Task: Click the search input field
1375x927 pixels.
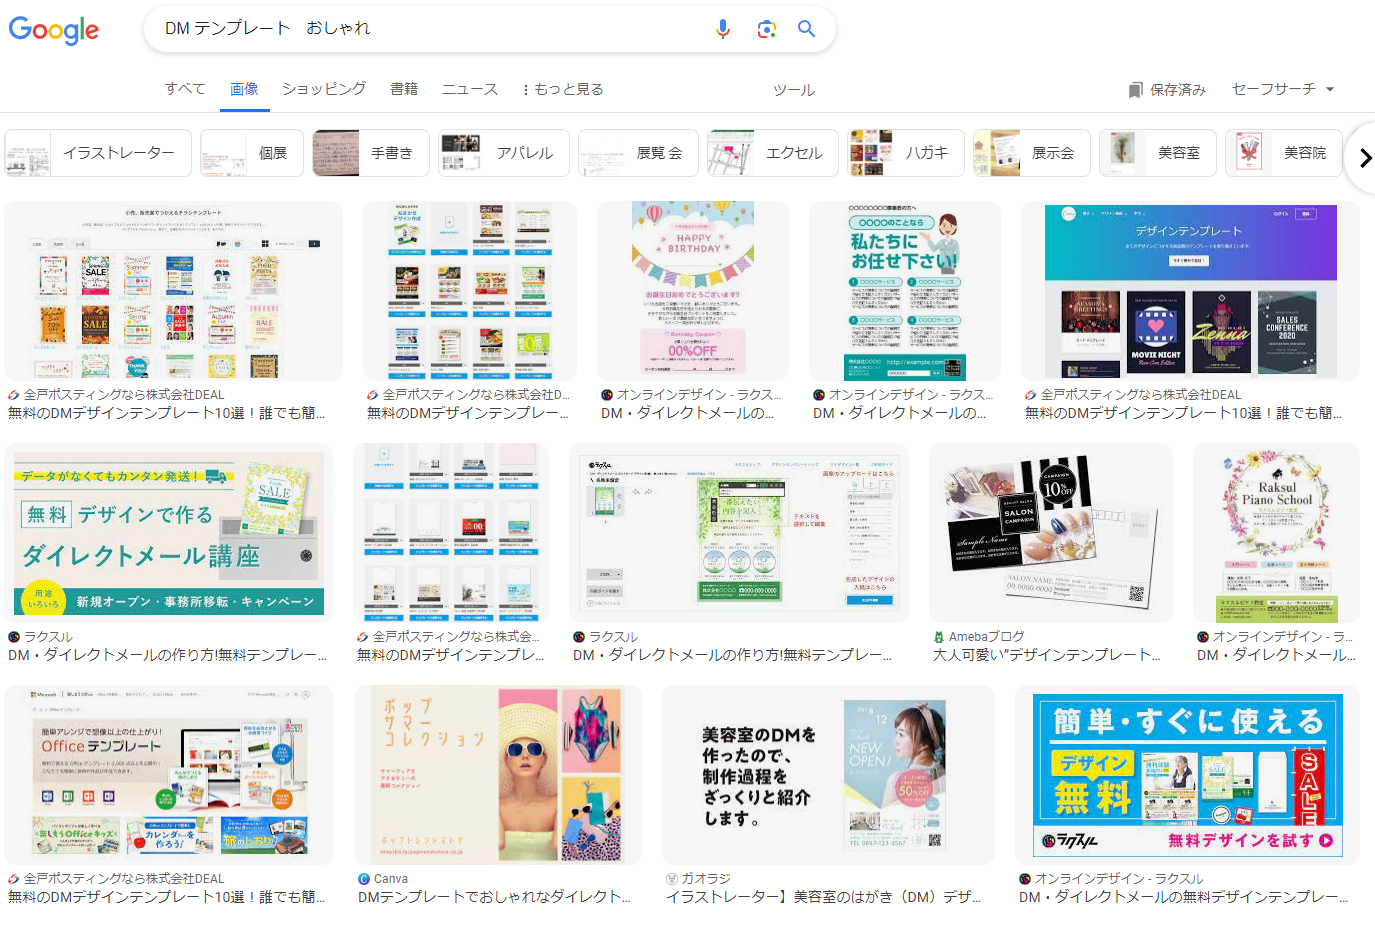Action: pos(430,29)
